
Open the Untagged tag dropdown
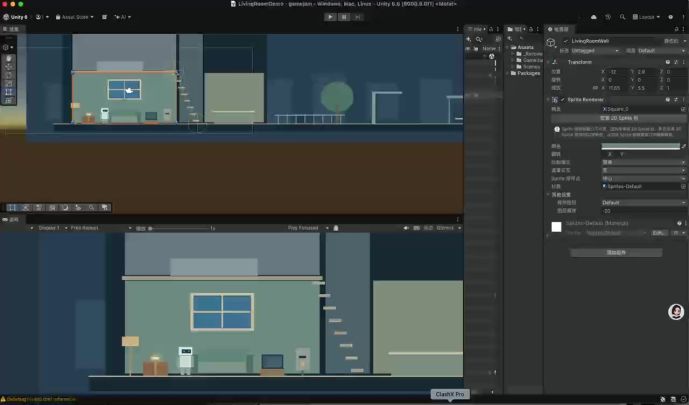[x=595, y=51]
